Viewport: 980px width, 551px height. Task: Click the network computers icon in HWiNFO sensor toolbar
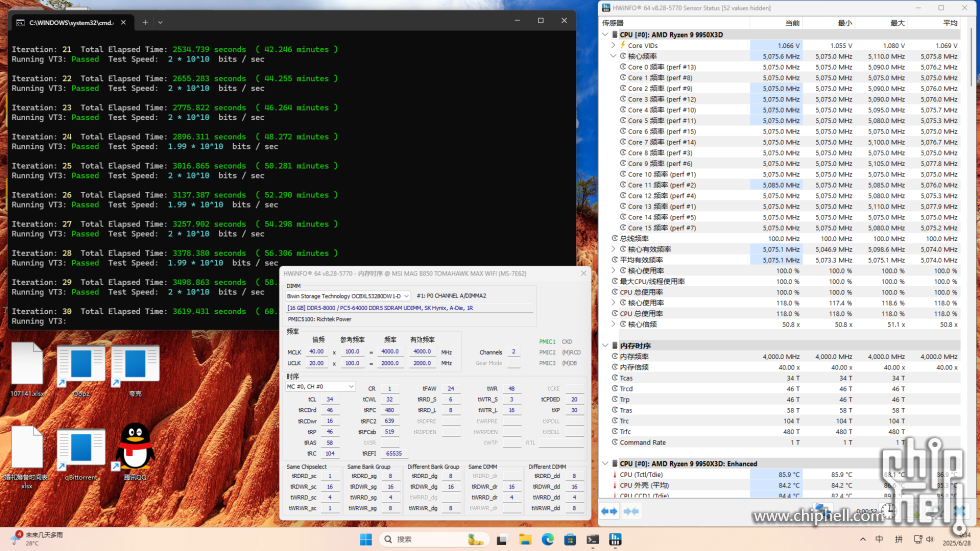tap(824, 510)
